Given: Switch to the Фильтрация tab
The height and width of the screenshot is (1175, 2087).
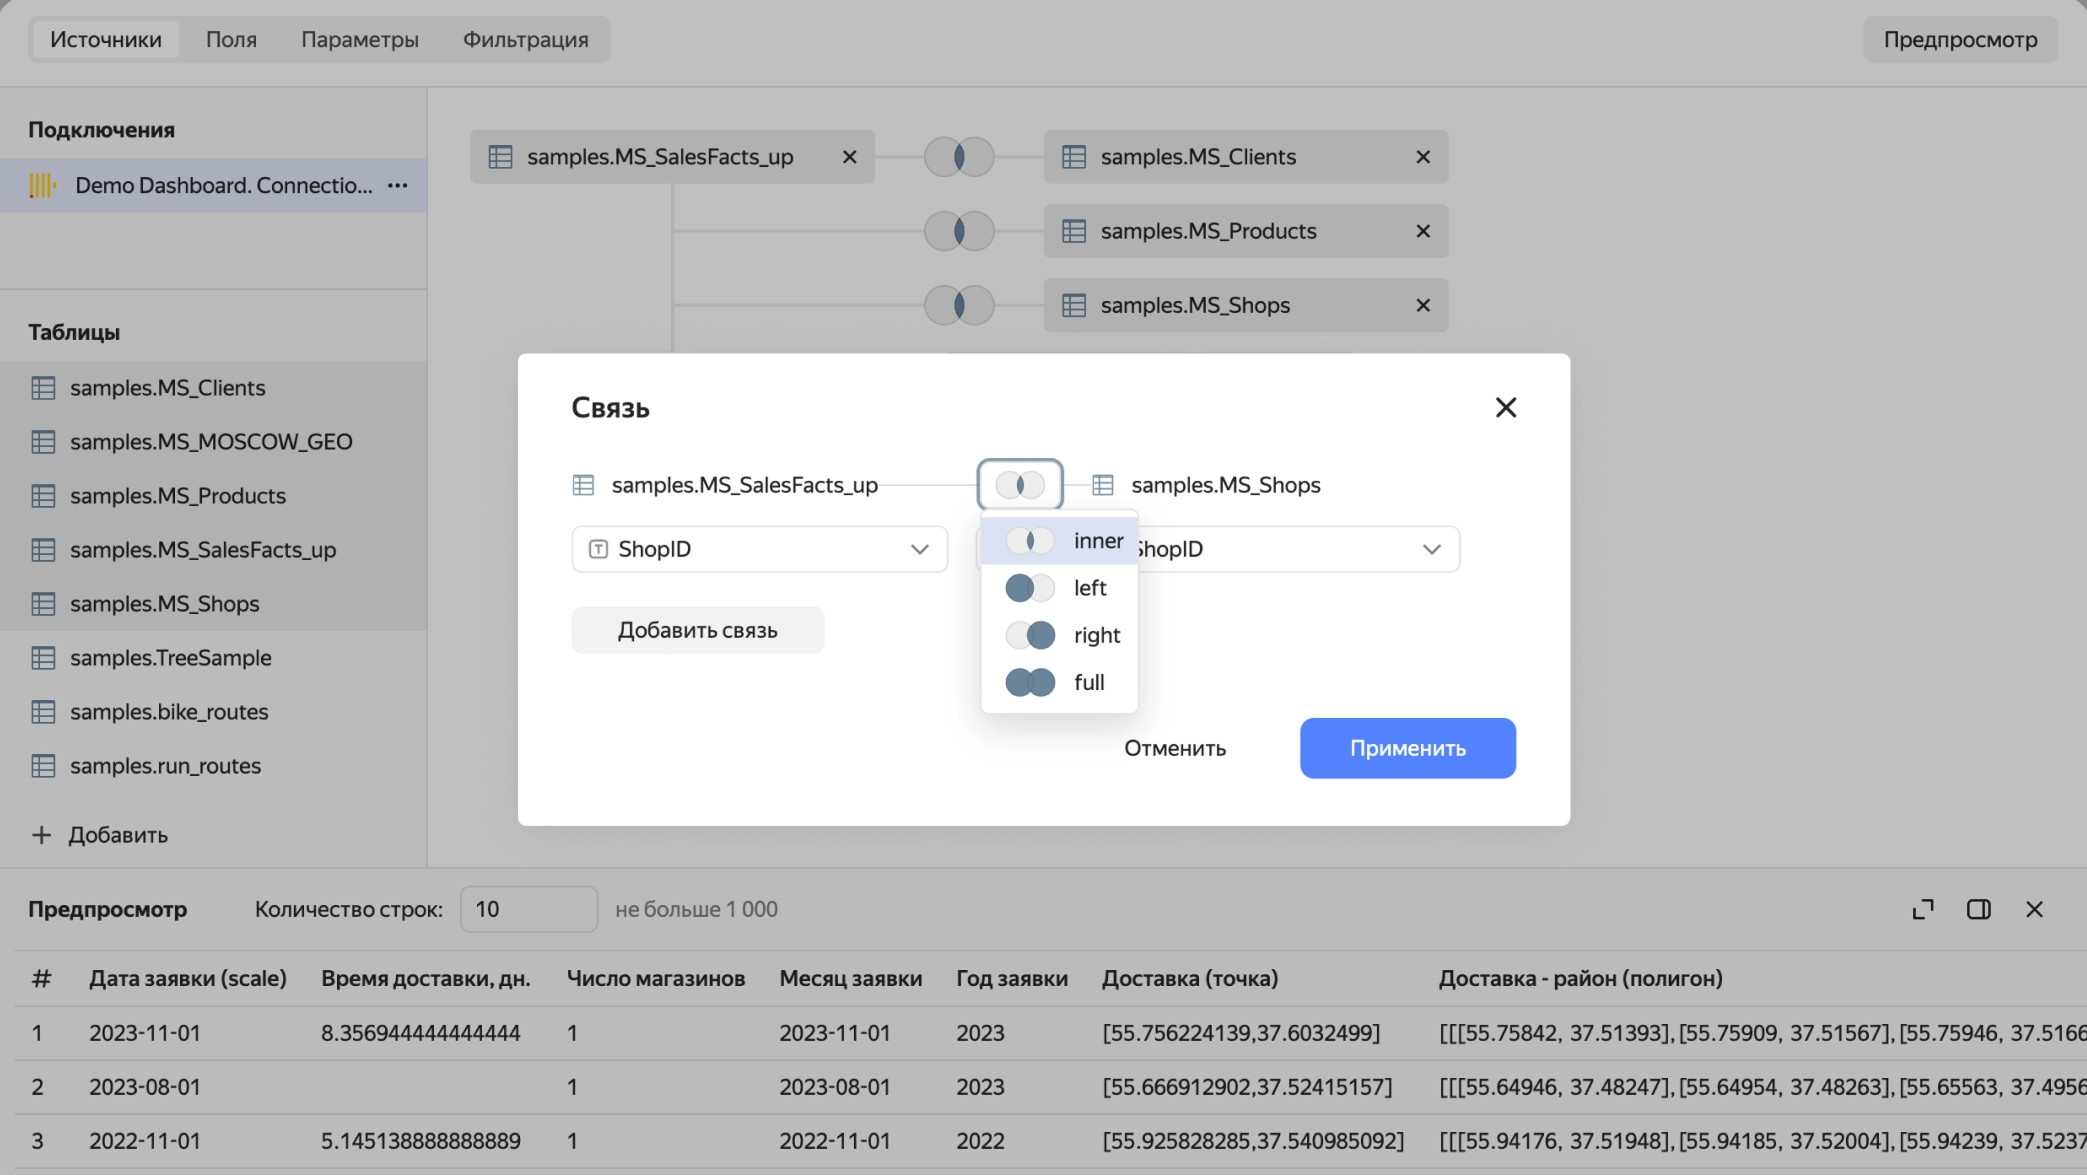Looking at the screenshot, I should 524,39.
